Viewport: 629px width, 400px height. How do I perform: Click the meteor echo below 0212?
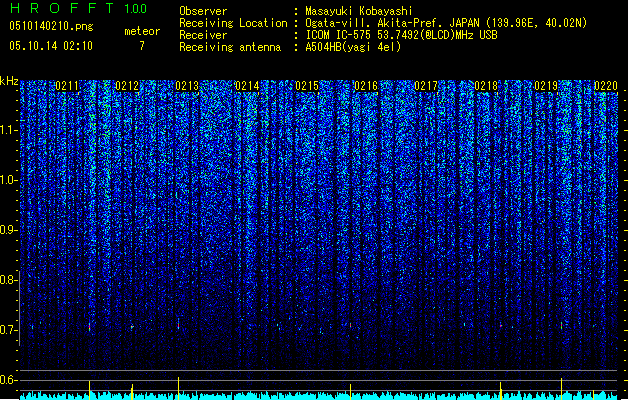point(132,327)
